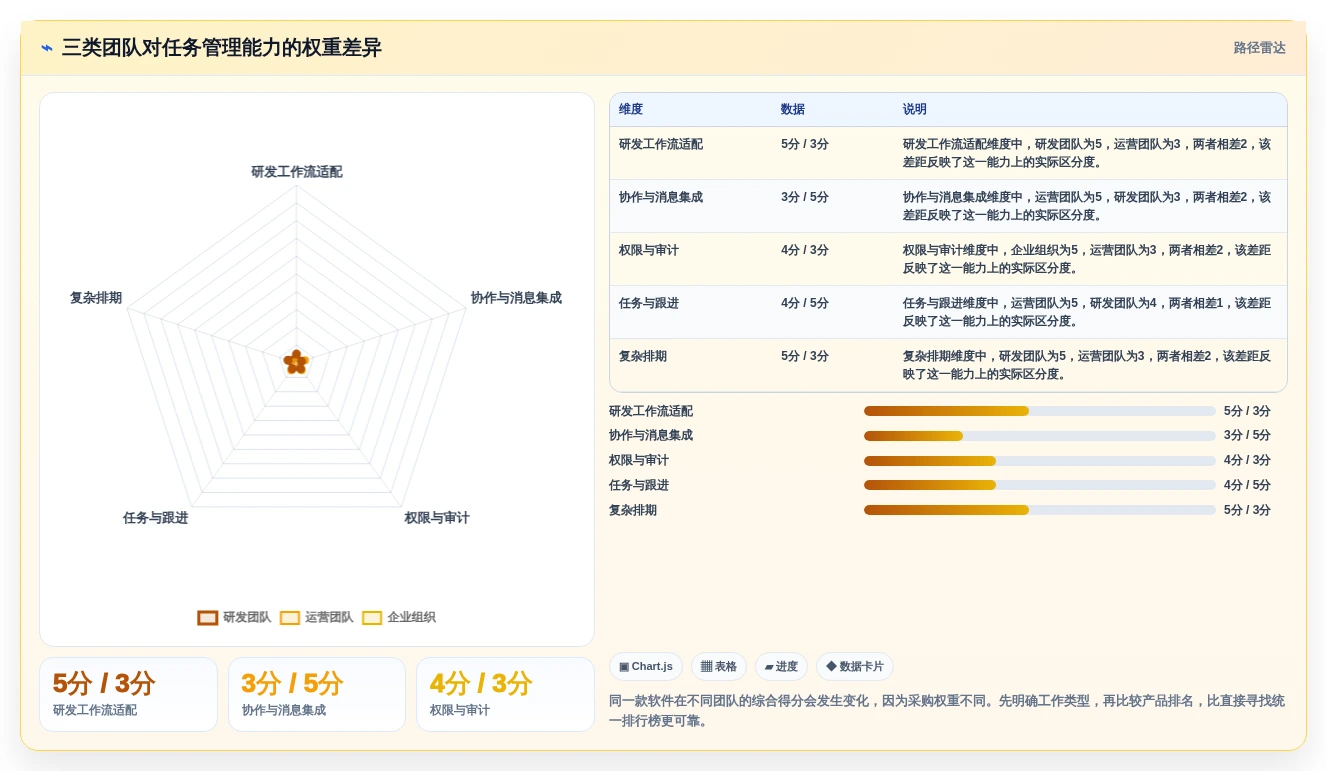The image size is (1327, 771).
Task: Click the radar axis label 研发工作流适配
Action: coord(297,172)
